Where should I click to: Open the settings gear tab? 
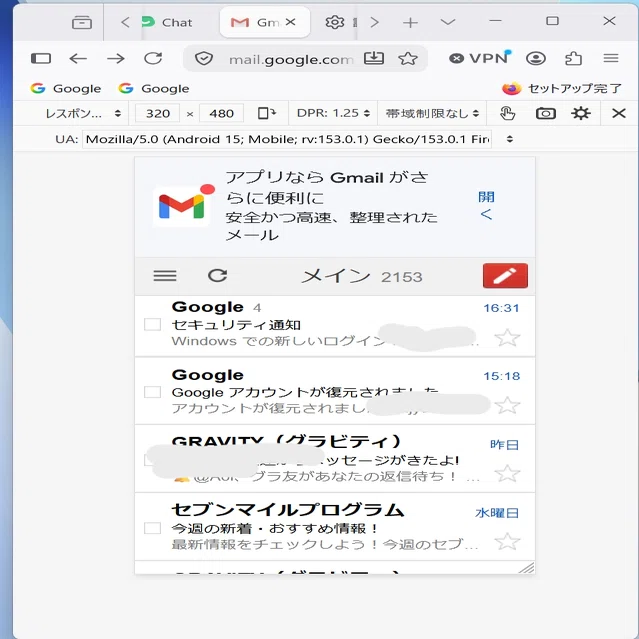[335, 22]
